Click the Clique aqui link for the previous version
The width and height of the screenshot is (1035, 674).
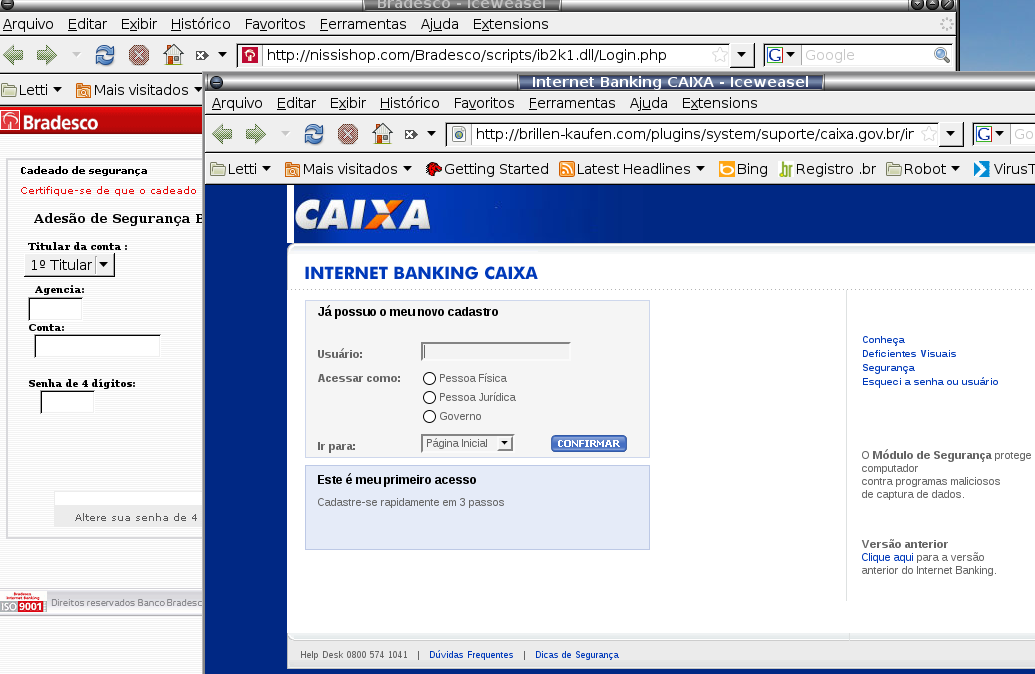[x=887, y=557]
